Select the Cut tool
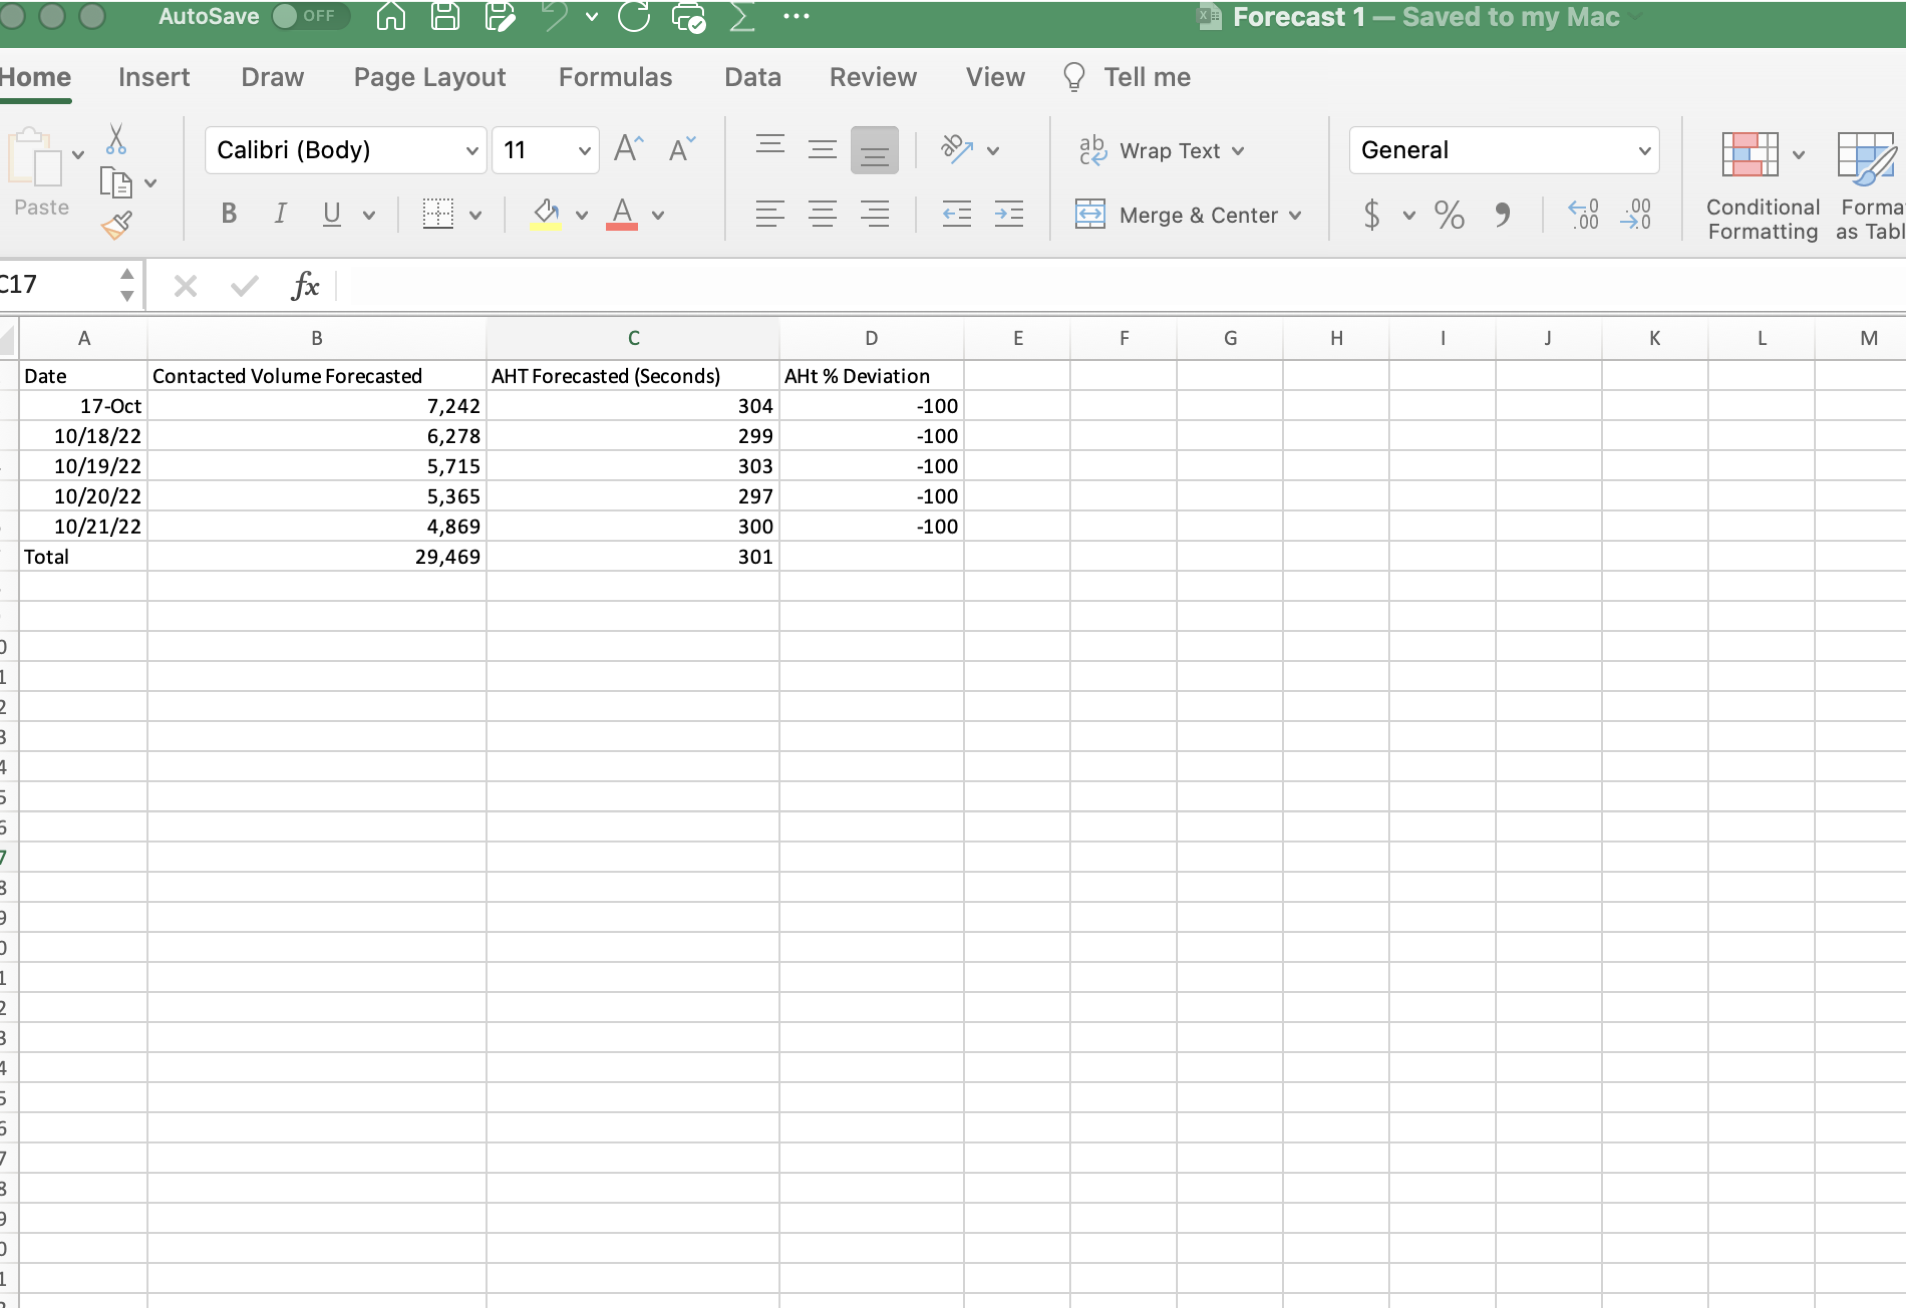Screen dimensions: 1906x1308 point(116,138)
